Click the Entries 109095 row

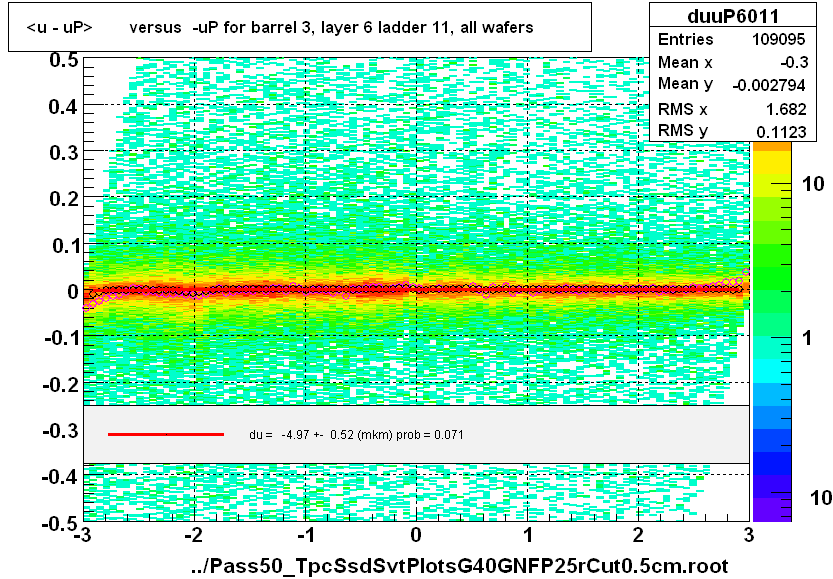pyautogui.click(x=733, y=39)
